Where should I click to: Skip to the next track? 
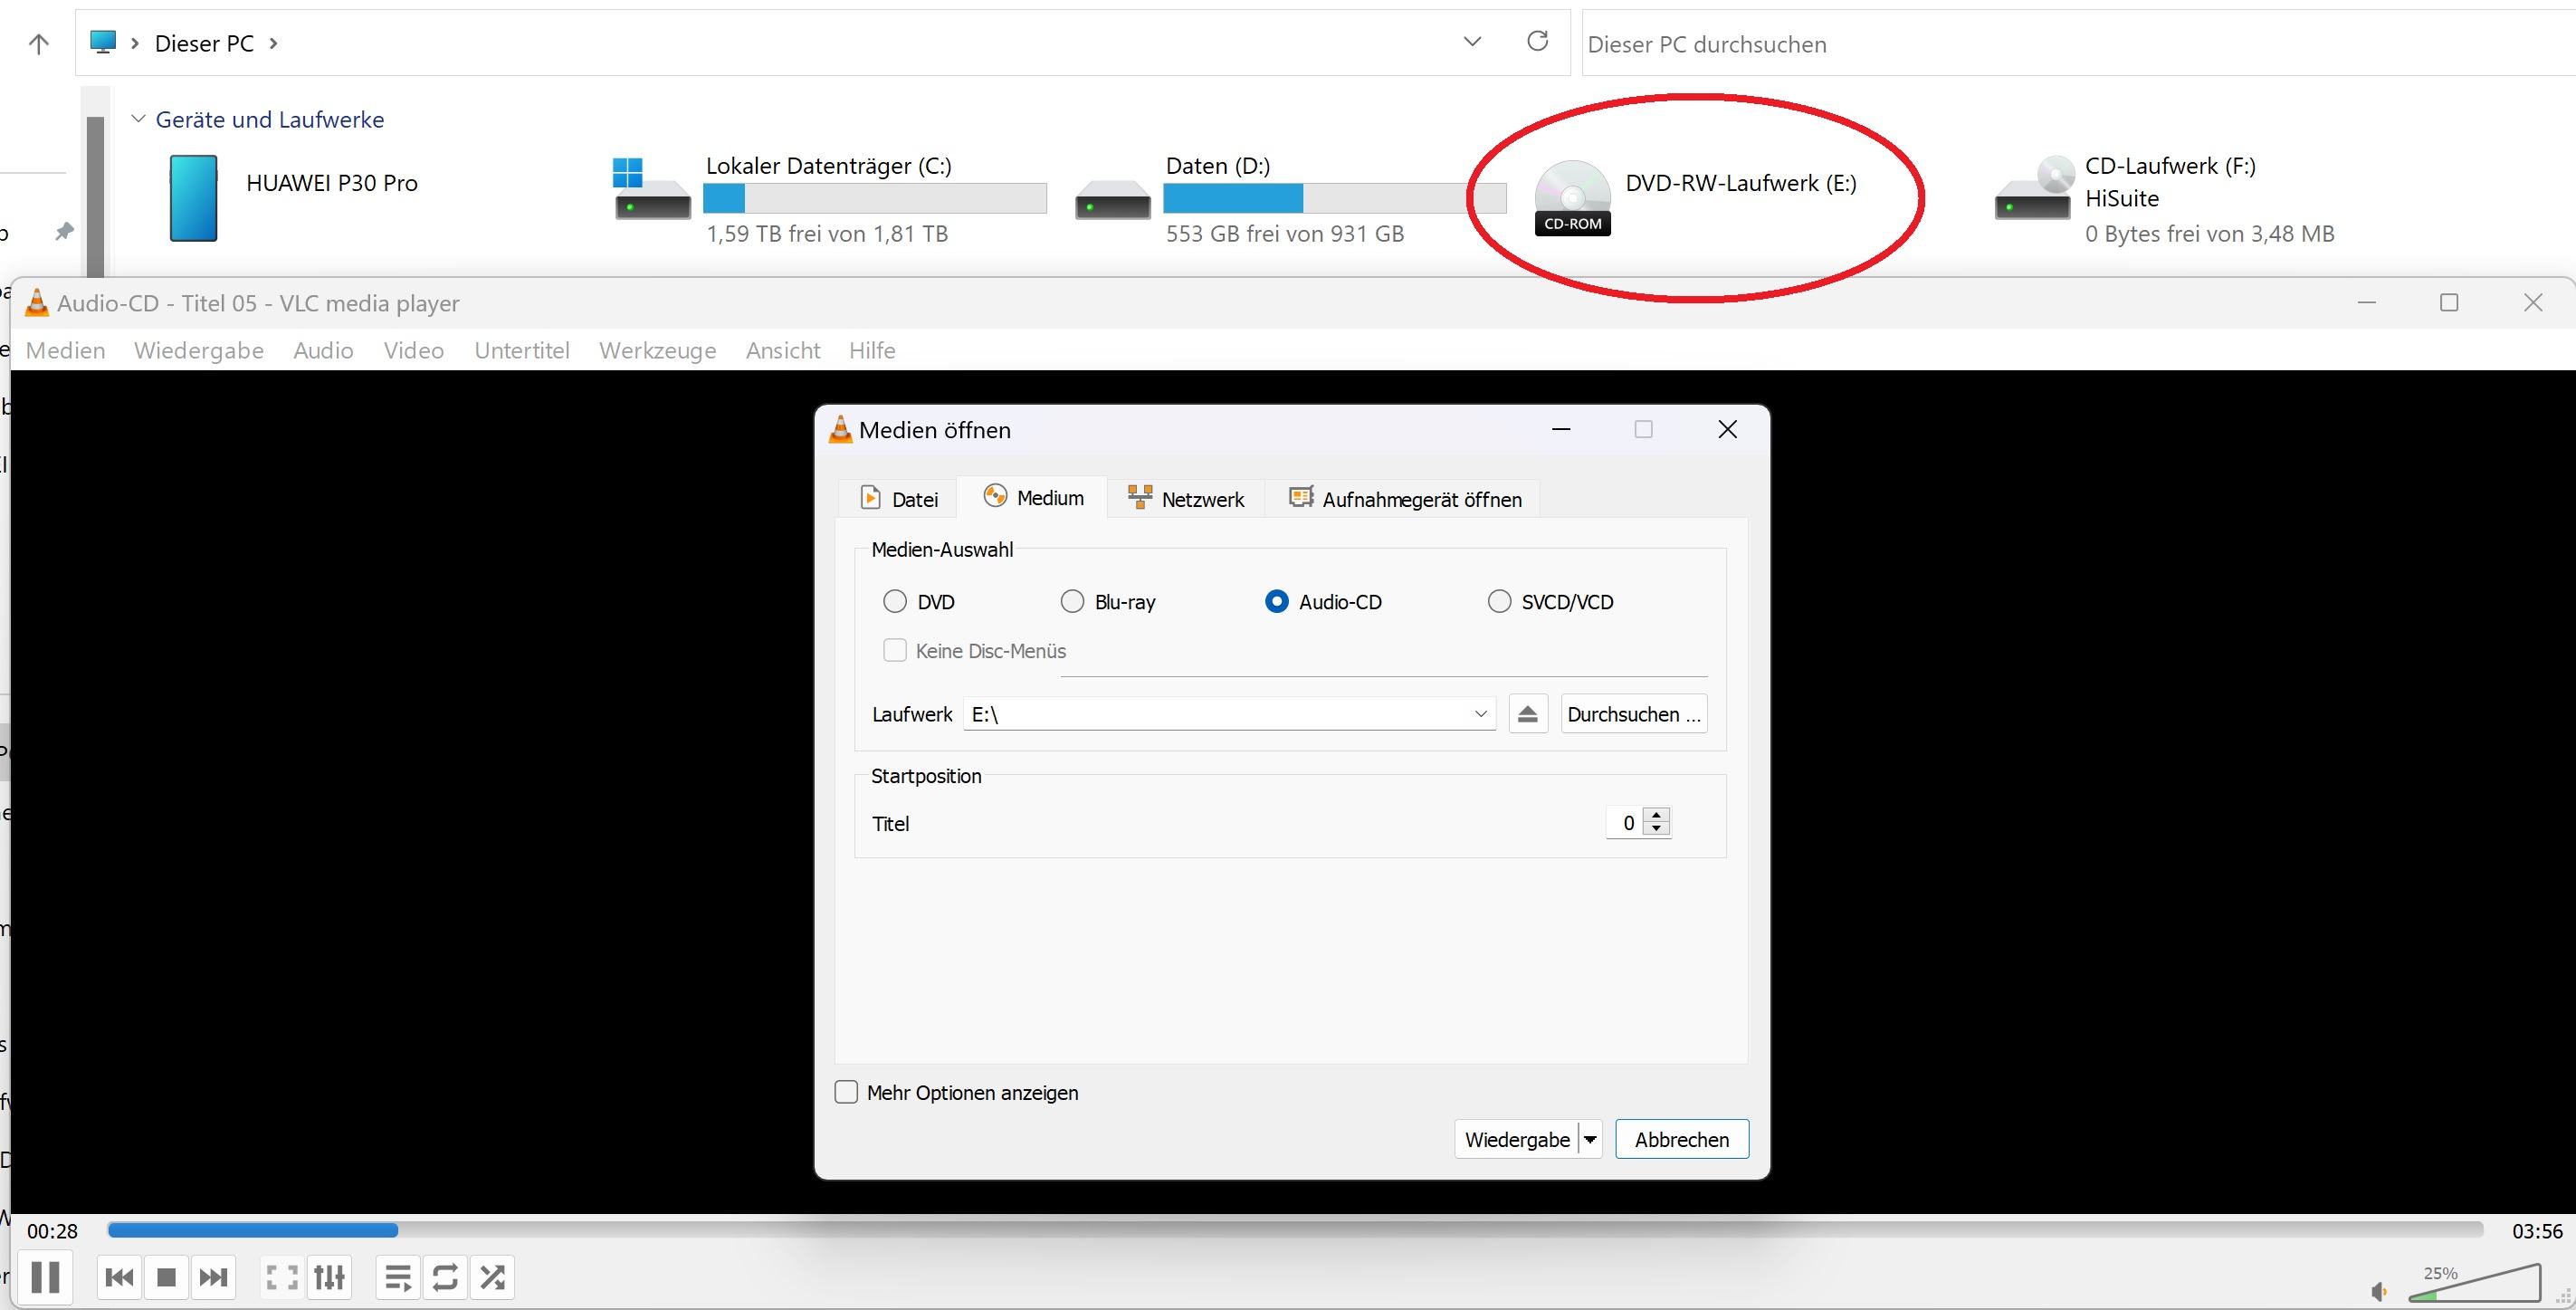[213, 1277]
